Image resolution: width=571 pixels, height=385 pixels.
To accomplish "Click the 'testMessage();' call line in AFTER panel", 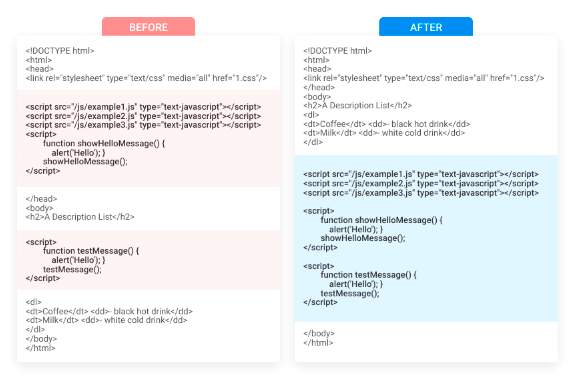I will tap(350, 294).
